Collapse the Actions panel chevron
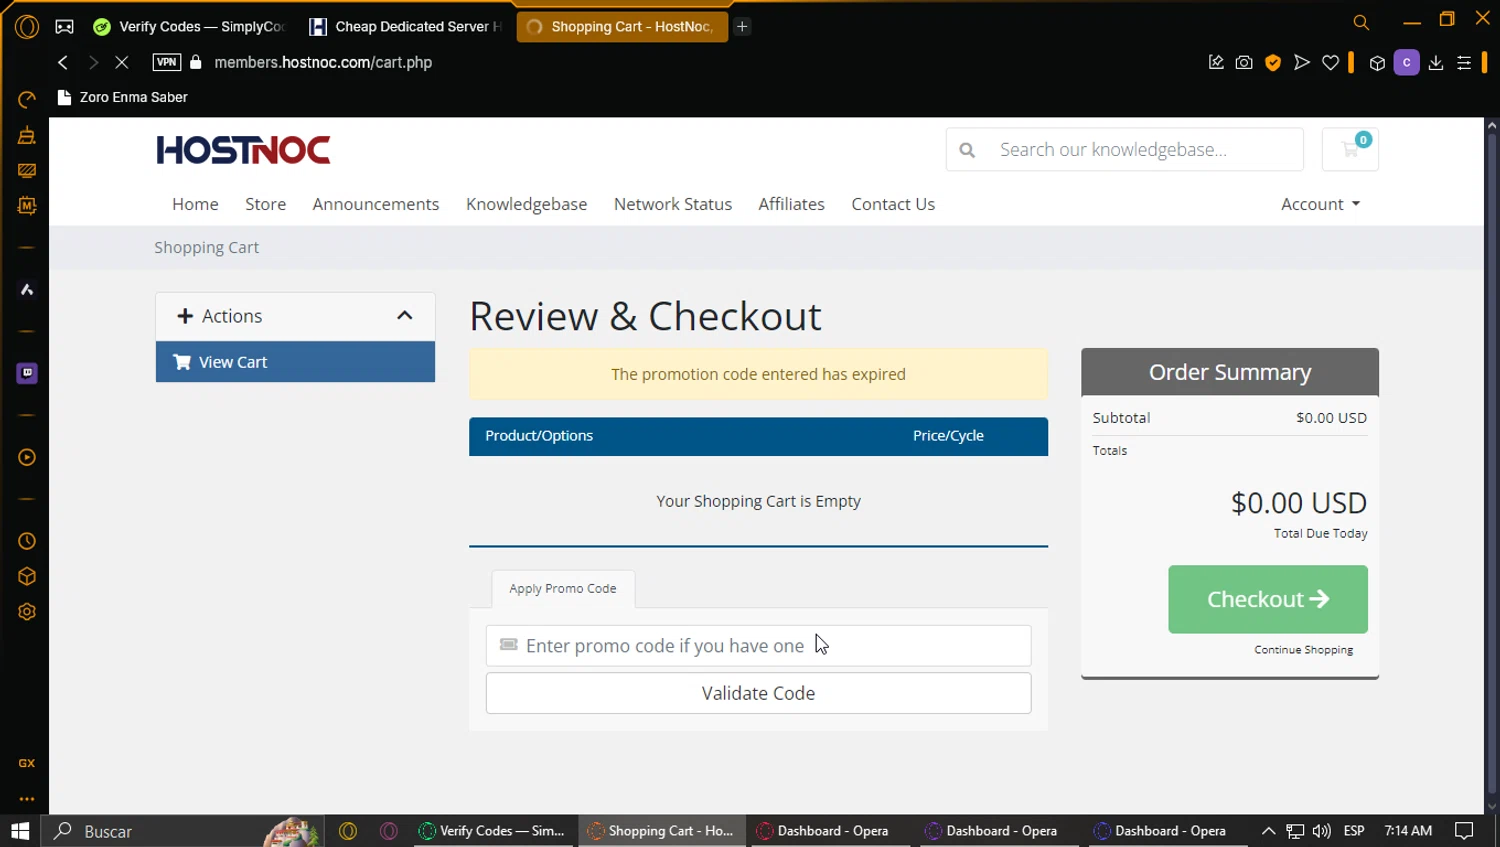This screenshot has height=847, width=1500. point(404,315)
